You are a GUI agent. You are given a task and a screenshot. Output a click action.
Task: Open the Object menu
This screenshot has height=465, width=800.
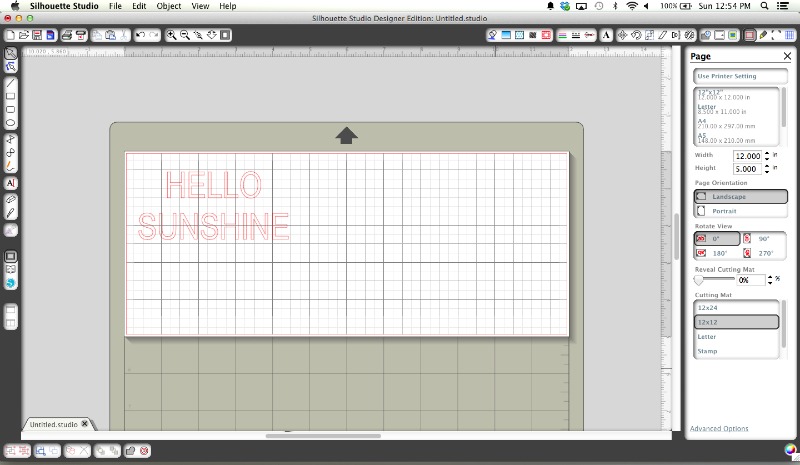coord(169,6)
